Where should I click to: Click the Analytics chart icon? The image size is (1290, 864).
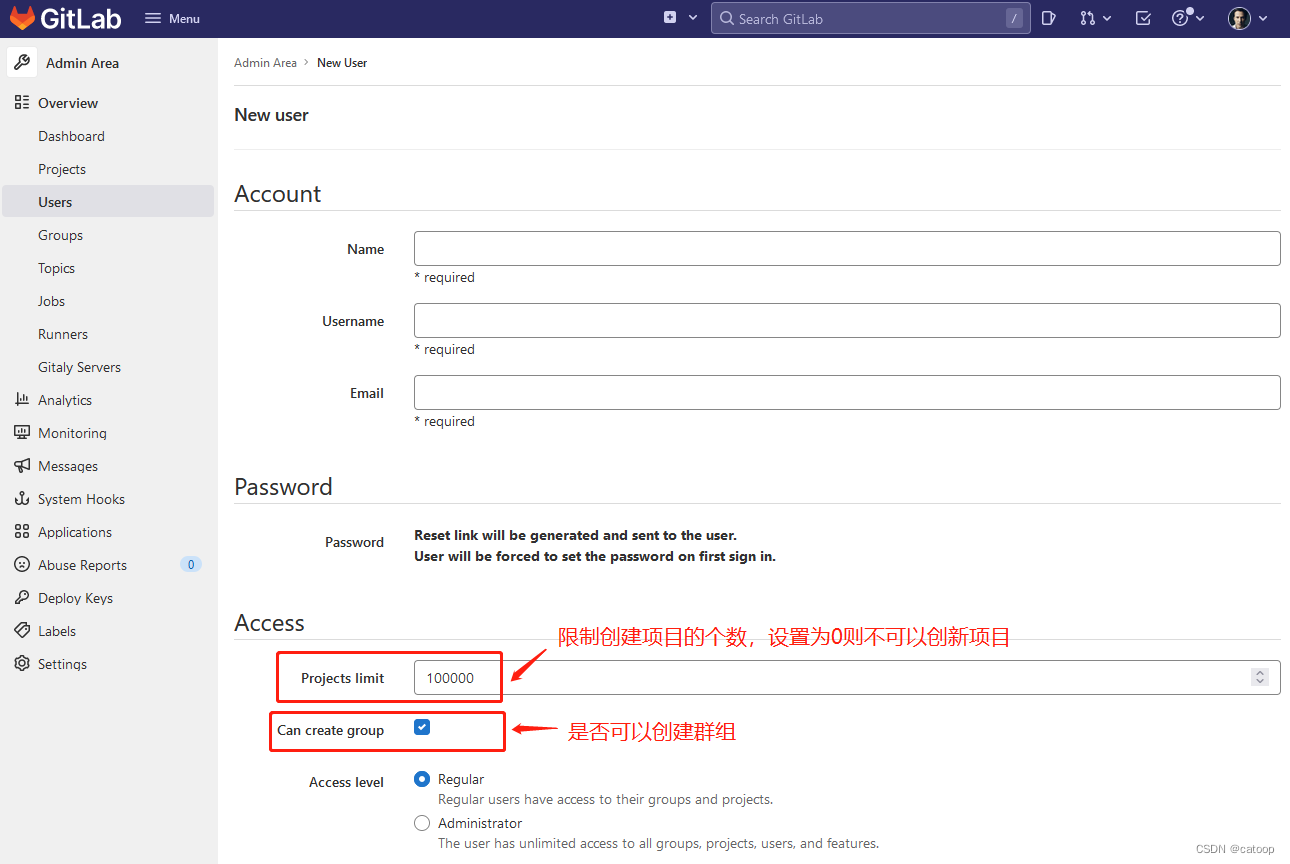(22, 400)
